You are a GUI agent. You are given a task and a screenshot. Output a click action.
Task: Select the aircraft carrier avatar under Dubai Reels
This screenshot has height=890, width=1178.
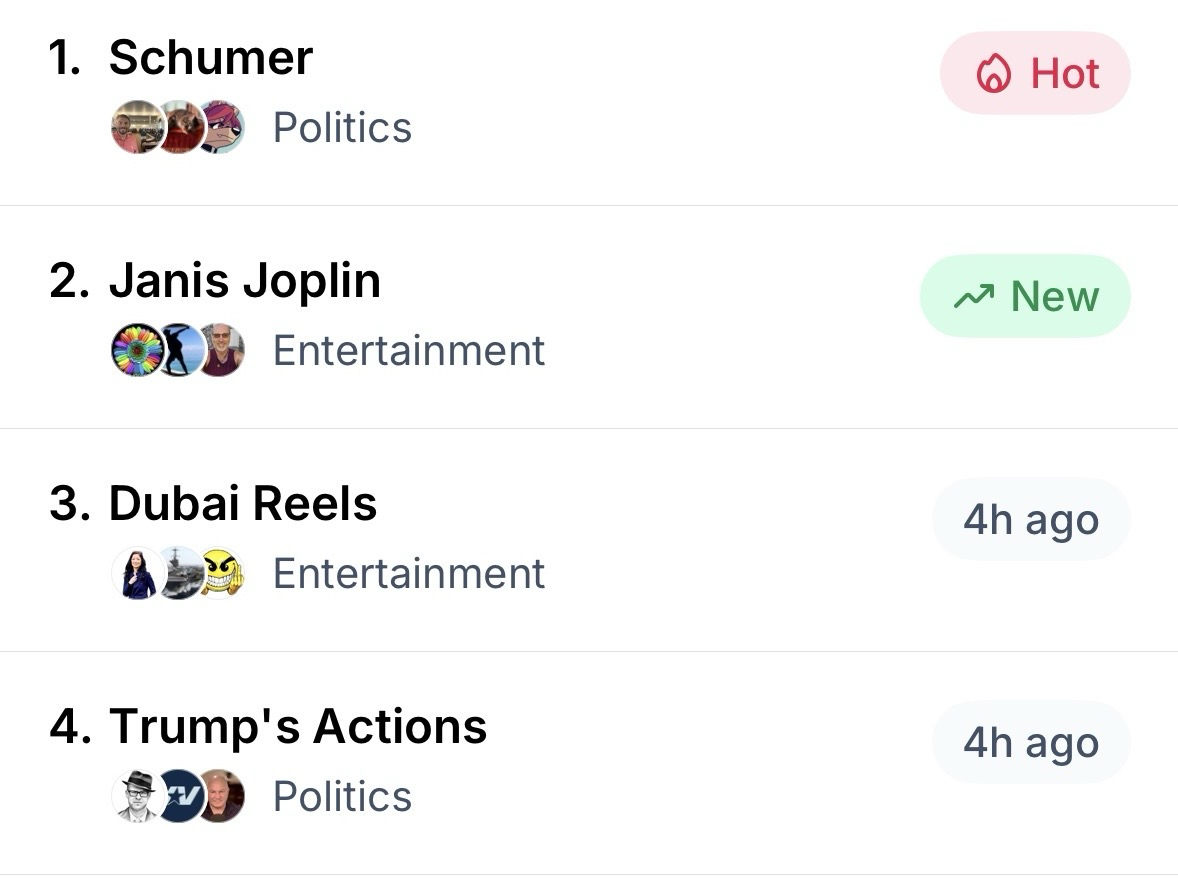(x=180, y=574)
